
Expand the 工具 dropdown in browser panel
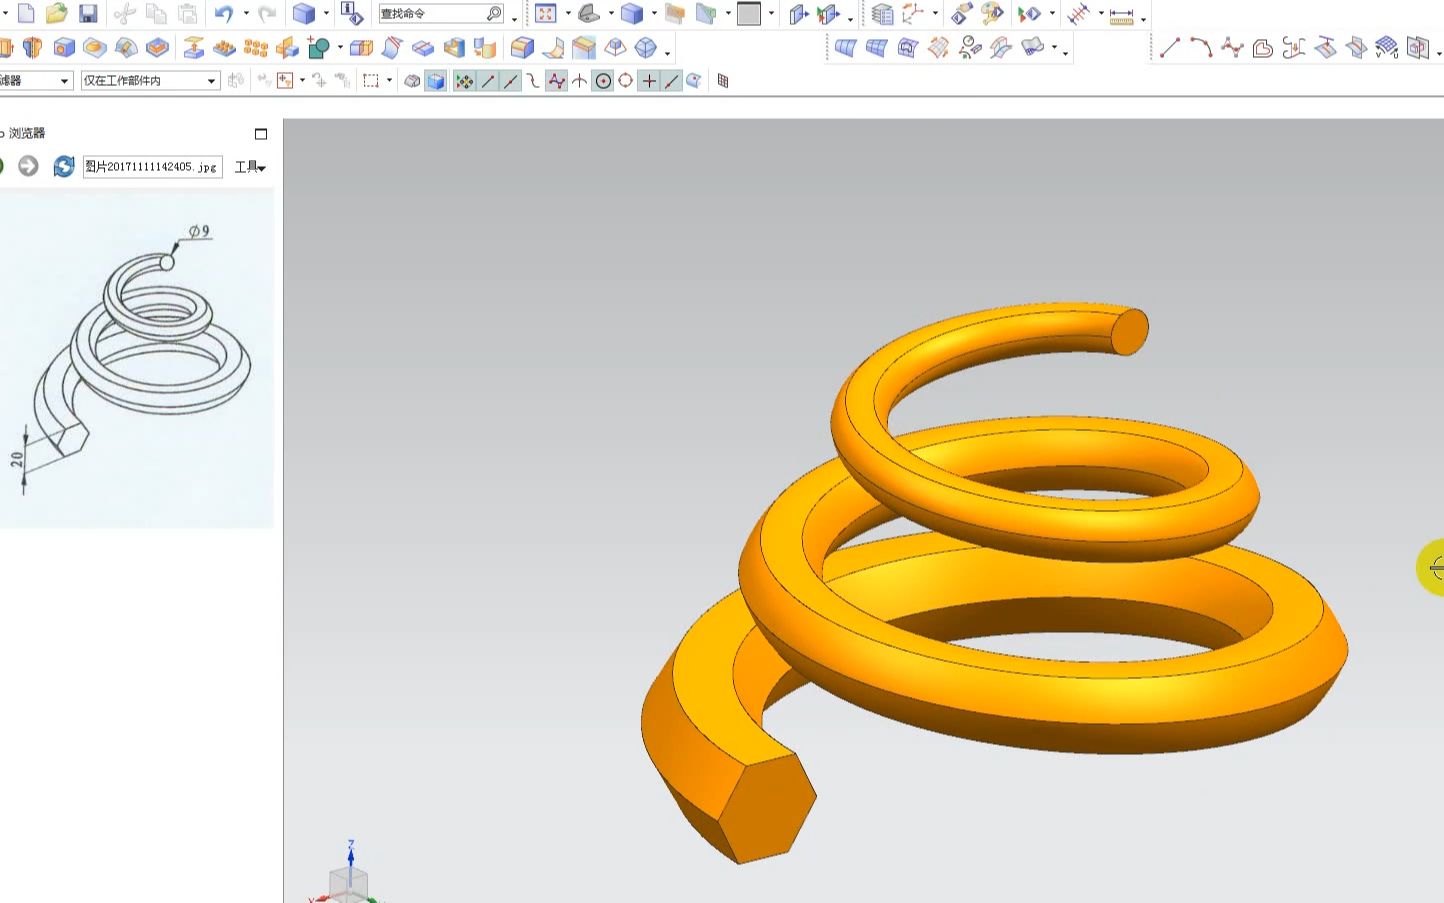pyautogui.click(x=250, y=167)
